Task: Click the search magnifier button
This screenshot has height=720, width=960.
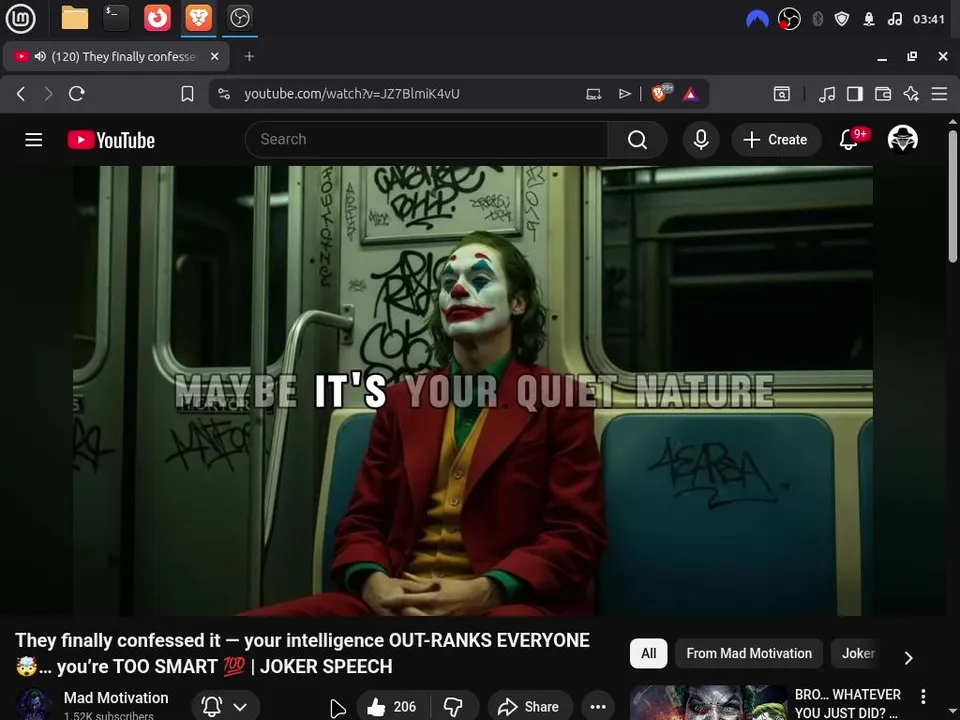Action: coord(637,140)
